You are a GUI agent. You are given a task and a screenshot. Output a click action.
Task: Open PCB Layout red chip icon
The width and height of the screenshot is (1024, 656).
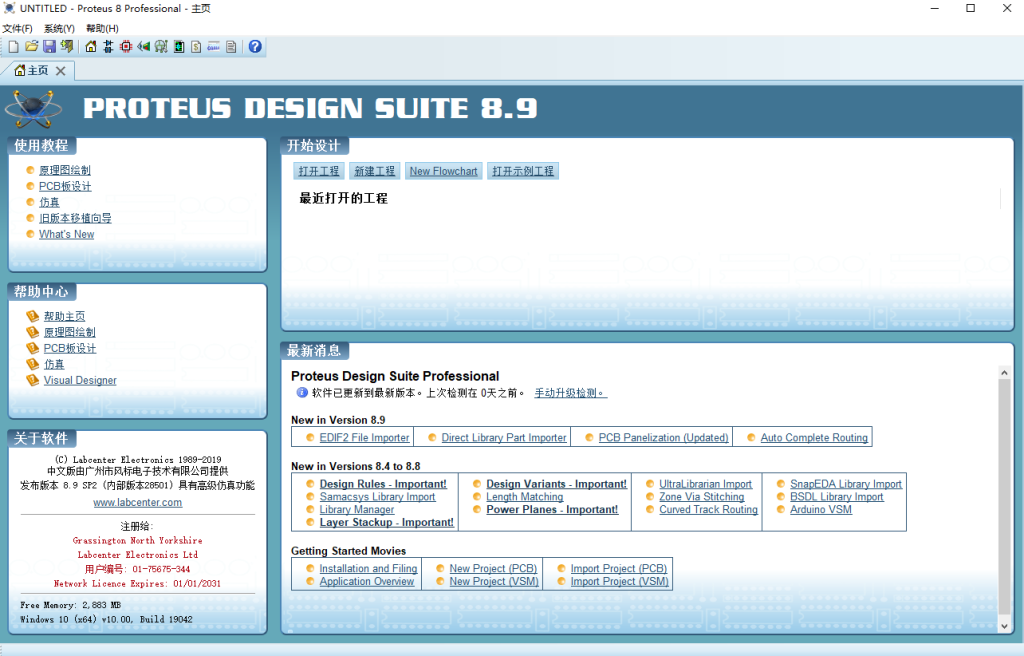[x=126, y=47]
